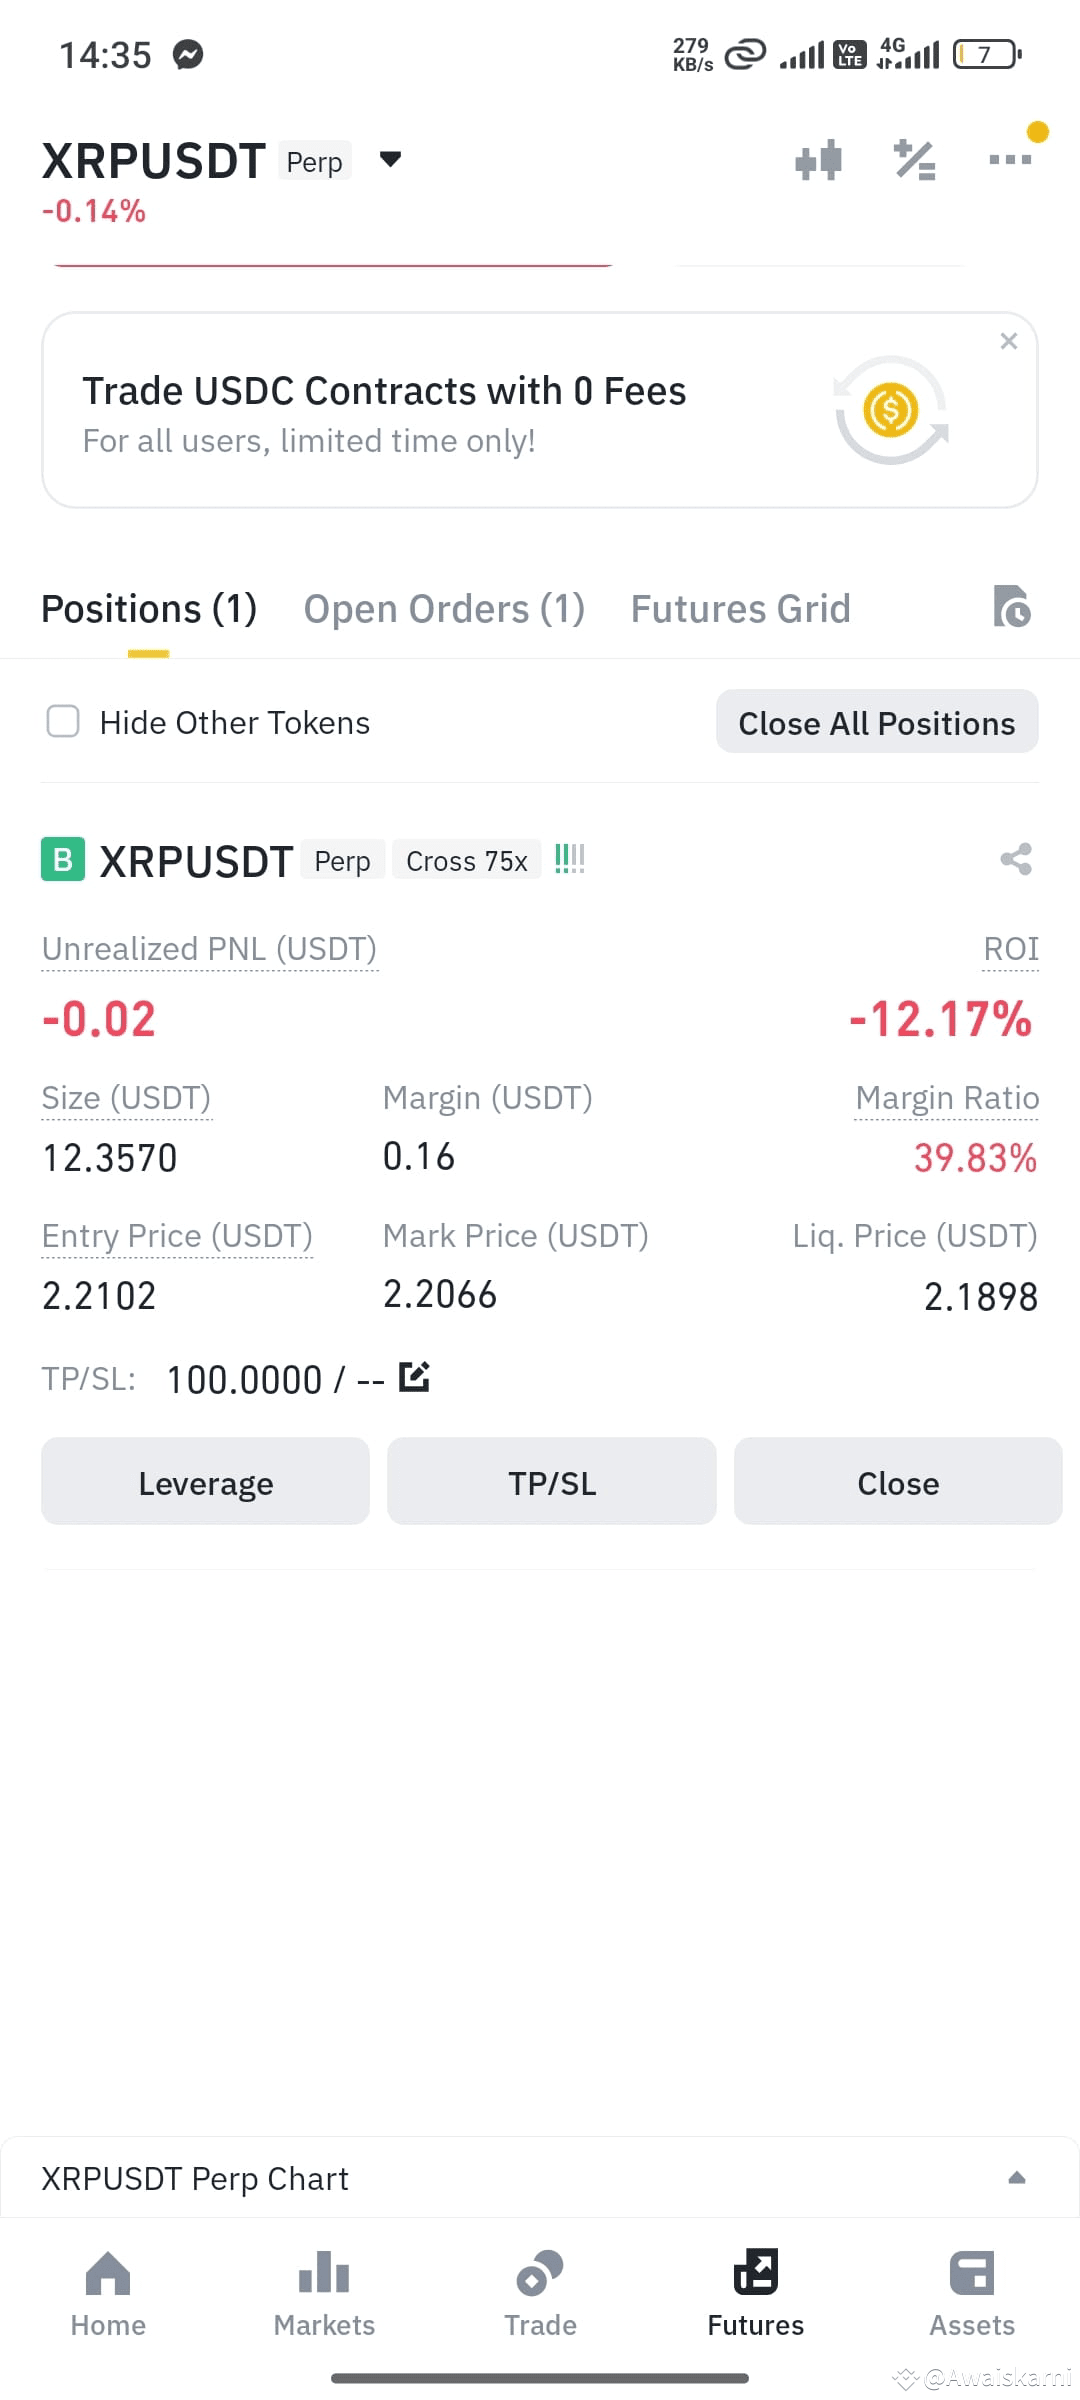Switch to the Futures Grid tab

[x=741, y=609]
